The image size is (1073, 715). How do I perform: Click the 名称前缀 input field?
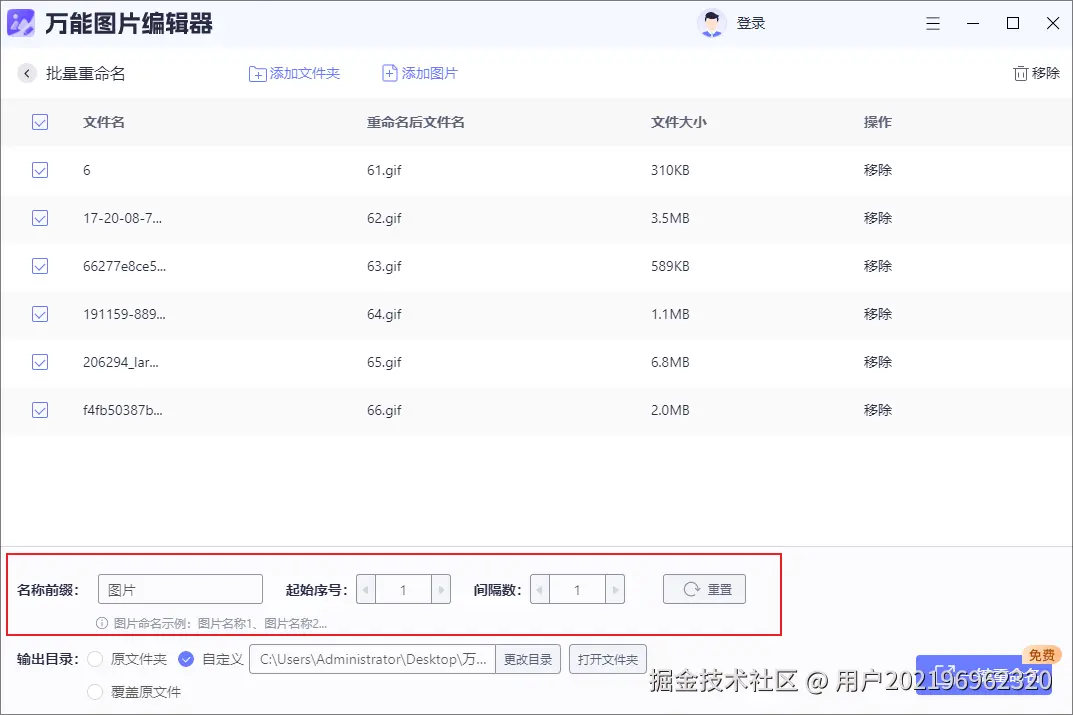pyautogui.click(x=180, y=589)
